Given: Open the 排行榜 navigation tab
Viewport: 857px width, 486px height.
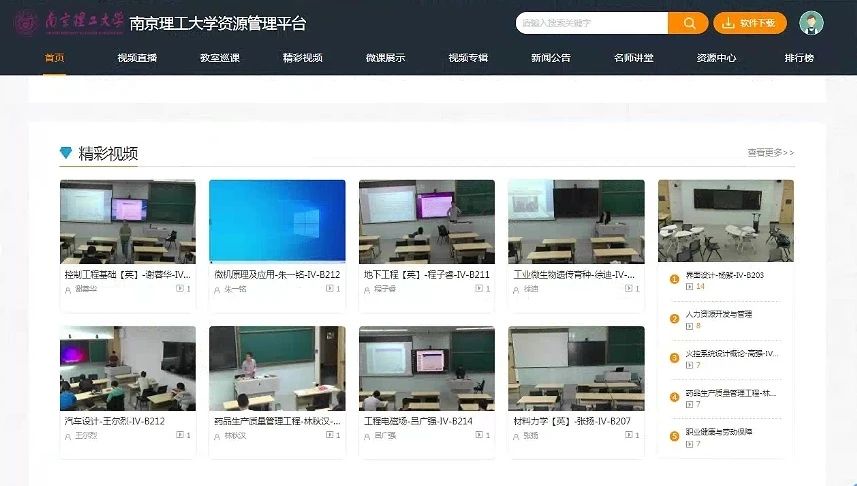Looking at the screenshot, I should coord(798,58).
